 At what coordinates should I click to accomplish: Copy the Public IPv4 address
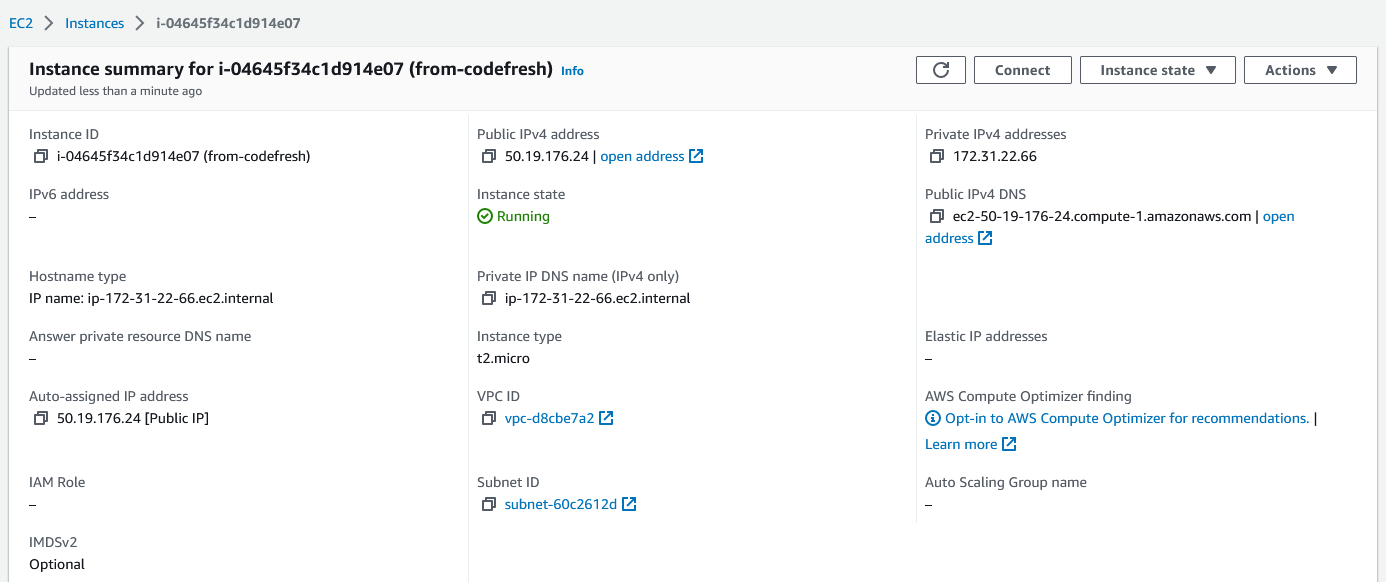click(489, 157)
